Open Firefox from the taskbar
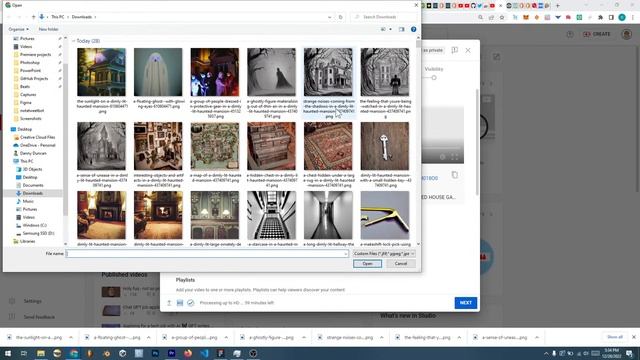Screen dimensions: 640x360 click(x=188, y=353)
